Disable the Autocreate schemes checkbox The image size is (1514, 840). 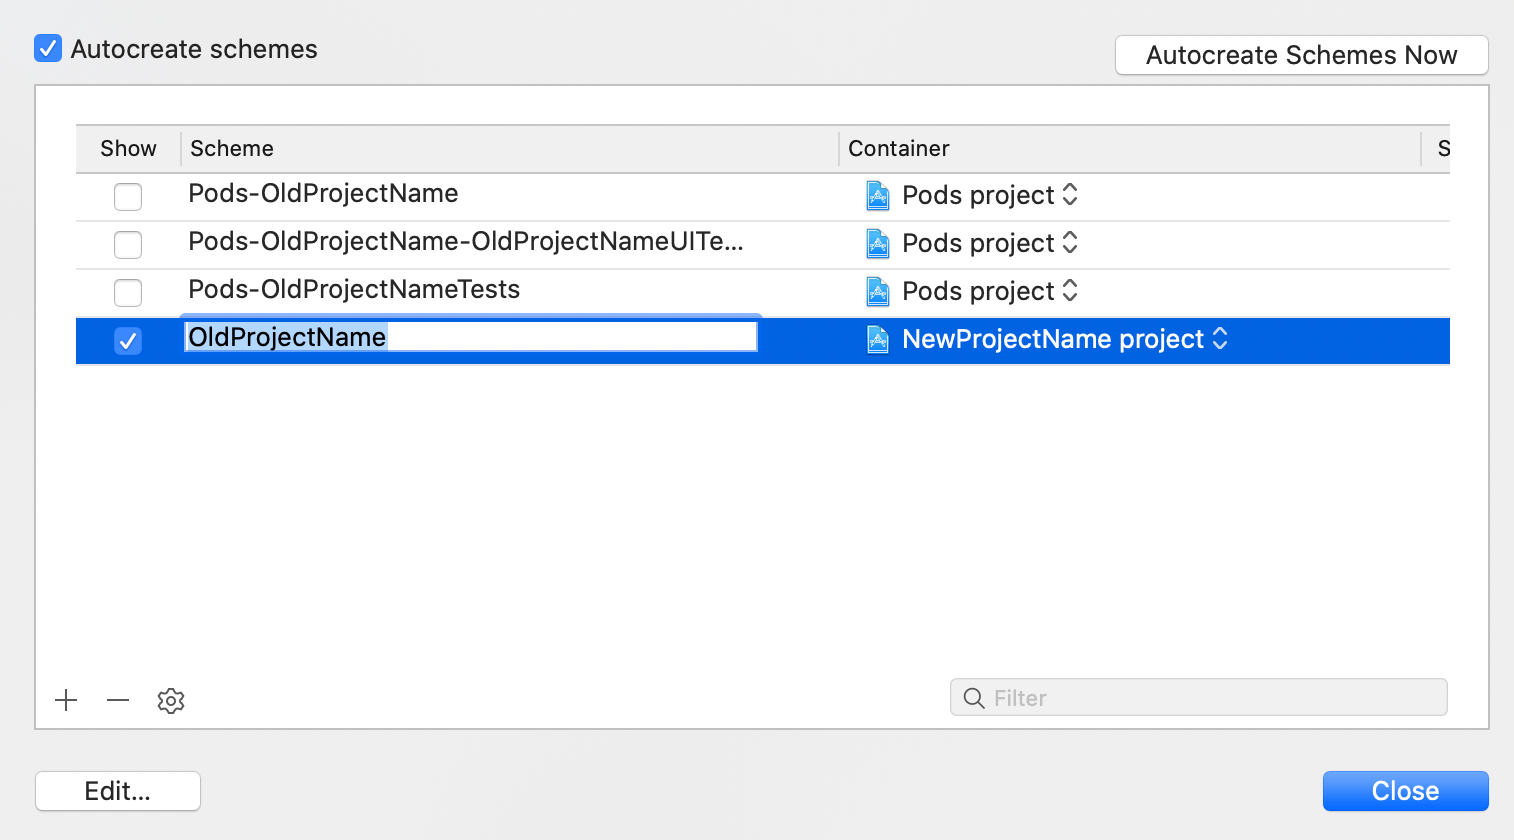click(48, 48)
